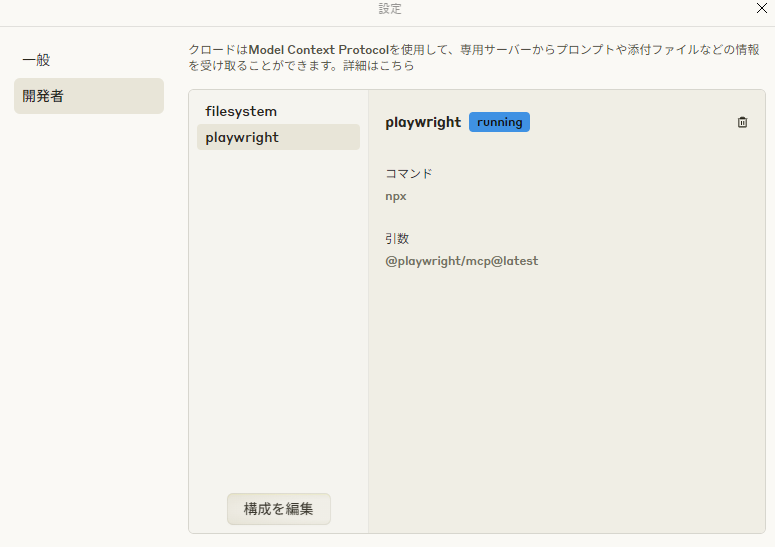Click the running status badge
Viewport: 775px width, 547px height.
point(499,122)
